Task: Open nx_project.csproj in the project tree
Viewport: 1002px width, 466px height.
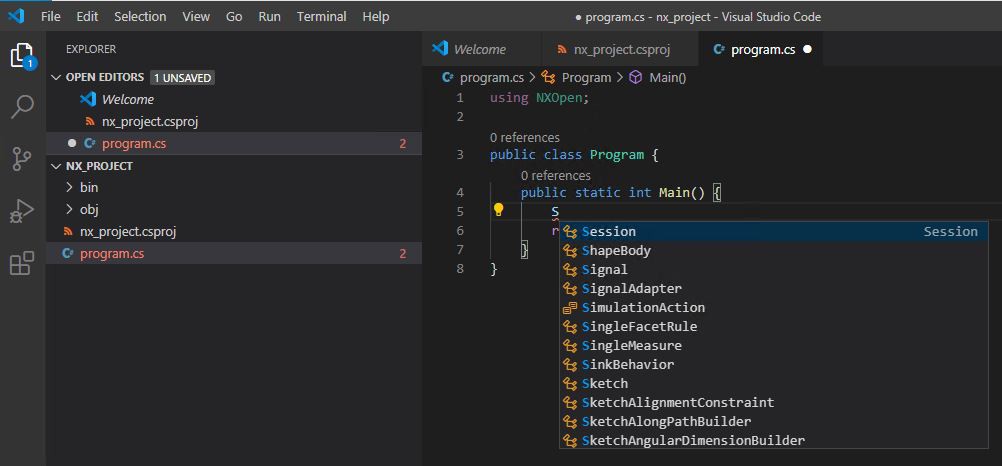Action: [x=128, y=231]
